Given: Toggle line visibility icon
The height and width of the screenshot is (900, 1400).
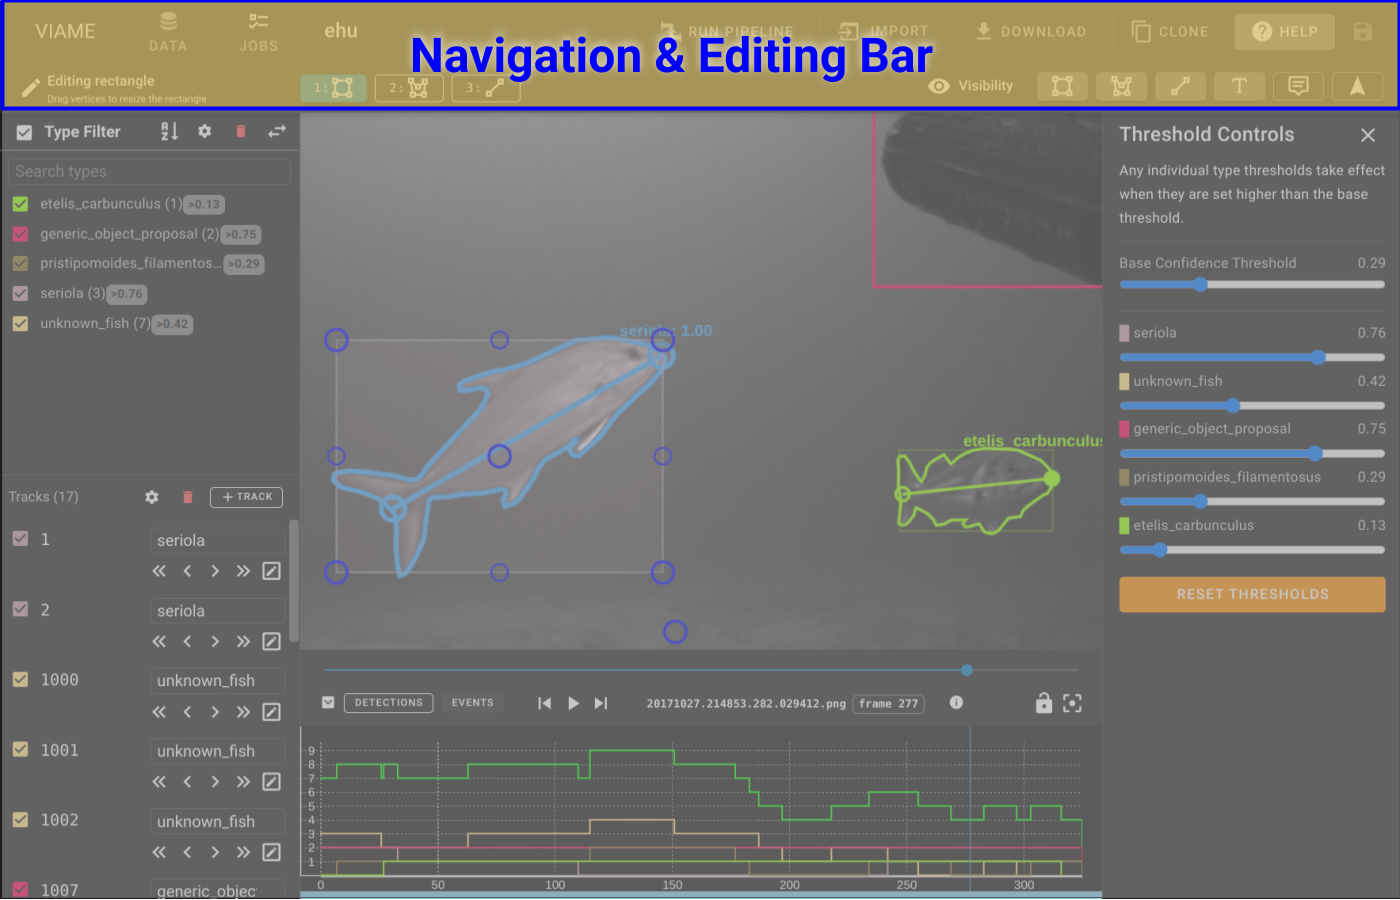Looking at the screenshot, I should [x=1180, y=86].
